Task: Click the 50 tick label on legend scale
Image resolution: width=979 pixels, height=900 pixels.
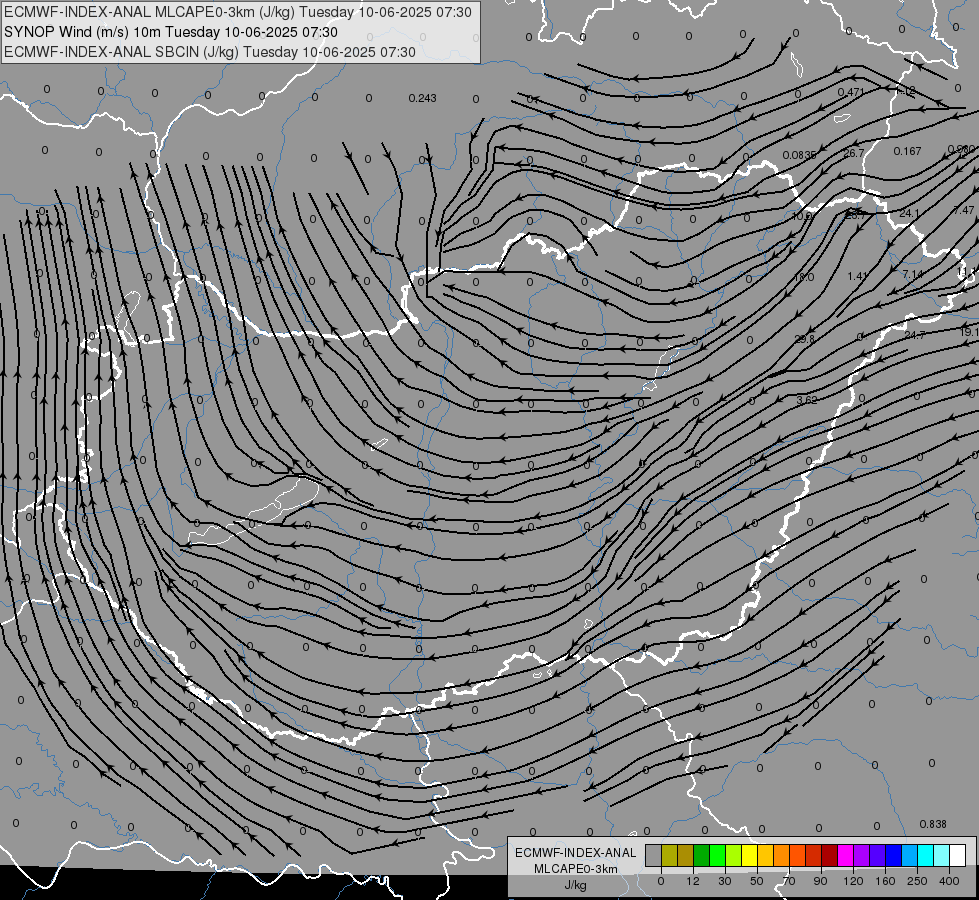Action: coord(757,881)
